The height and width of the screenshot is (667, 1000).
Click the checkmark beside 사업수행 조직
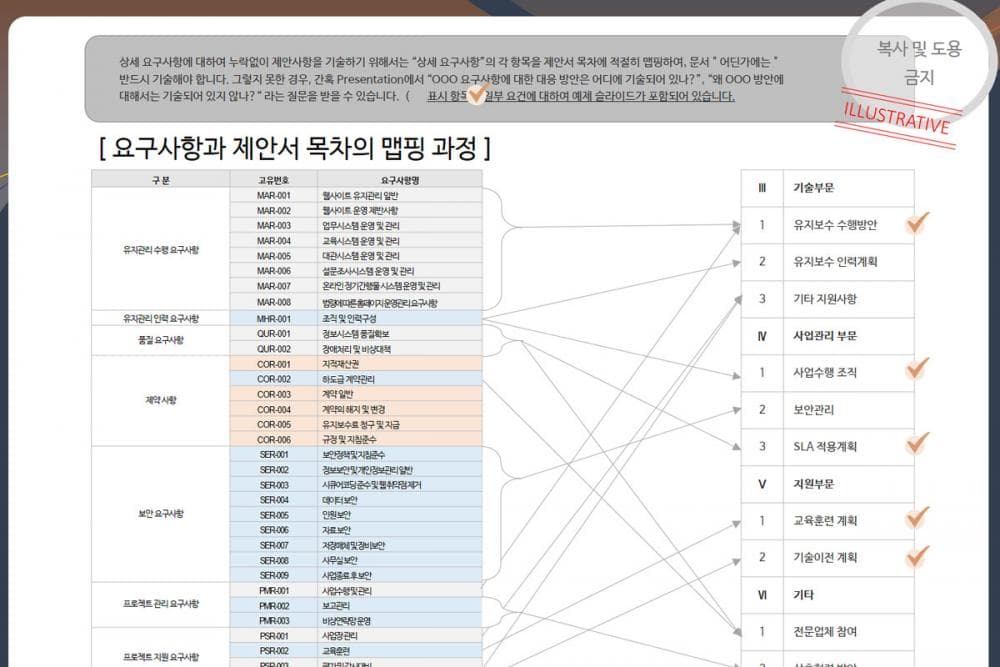(917, 368)
